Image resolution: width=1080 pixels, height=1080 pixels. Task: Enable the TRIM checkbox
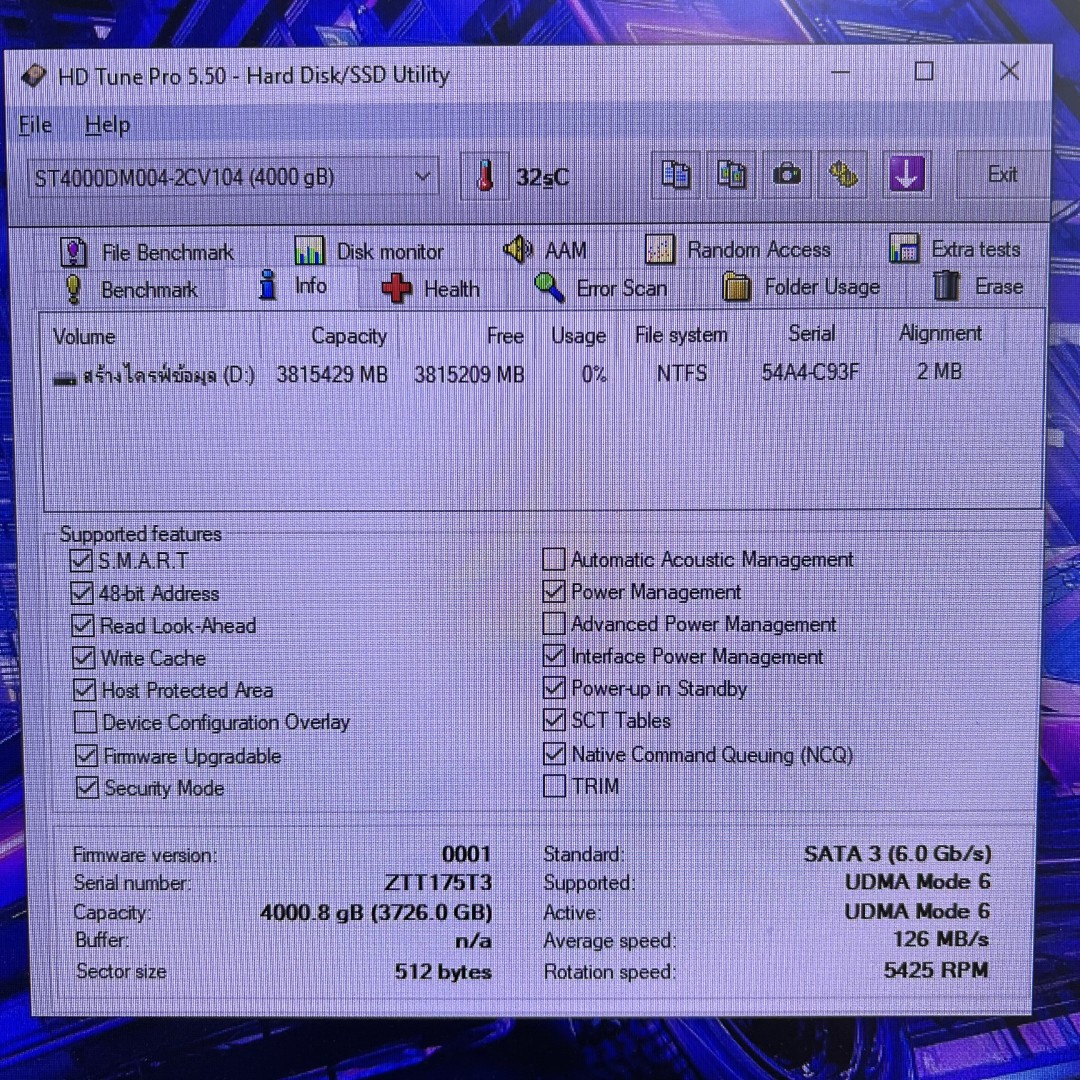[554, 786]
